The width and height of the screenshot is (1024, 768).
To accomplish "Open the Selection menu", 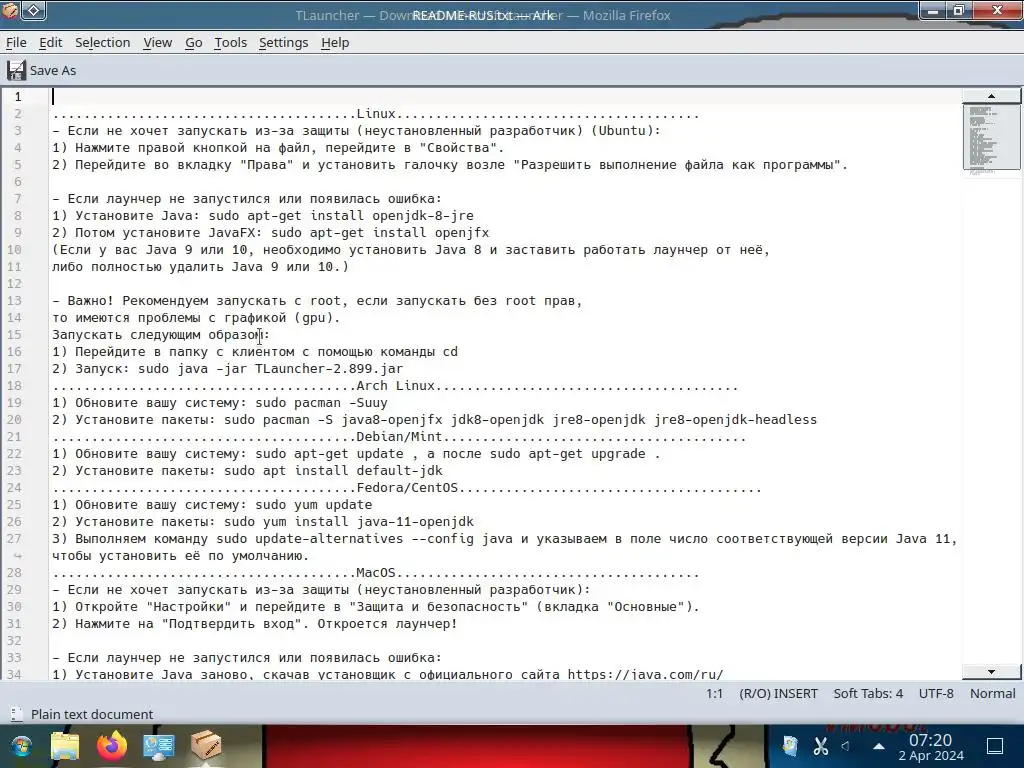I will (103, 42).
